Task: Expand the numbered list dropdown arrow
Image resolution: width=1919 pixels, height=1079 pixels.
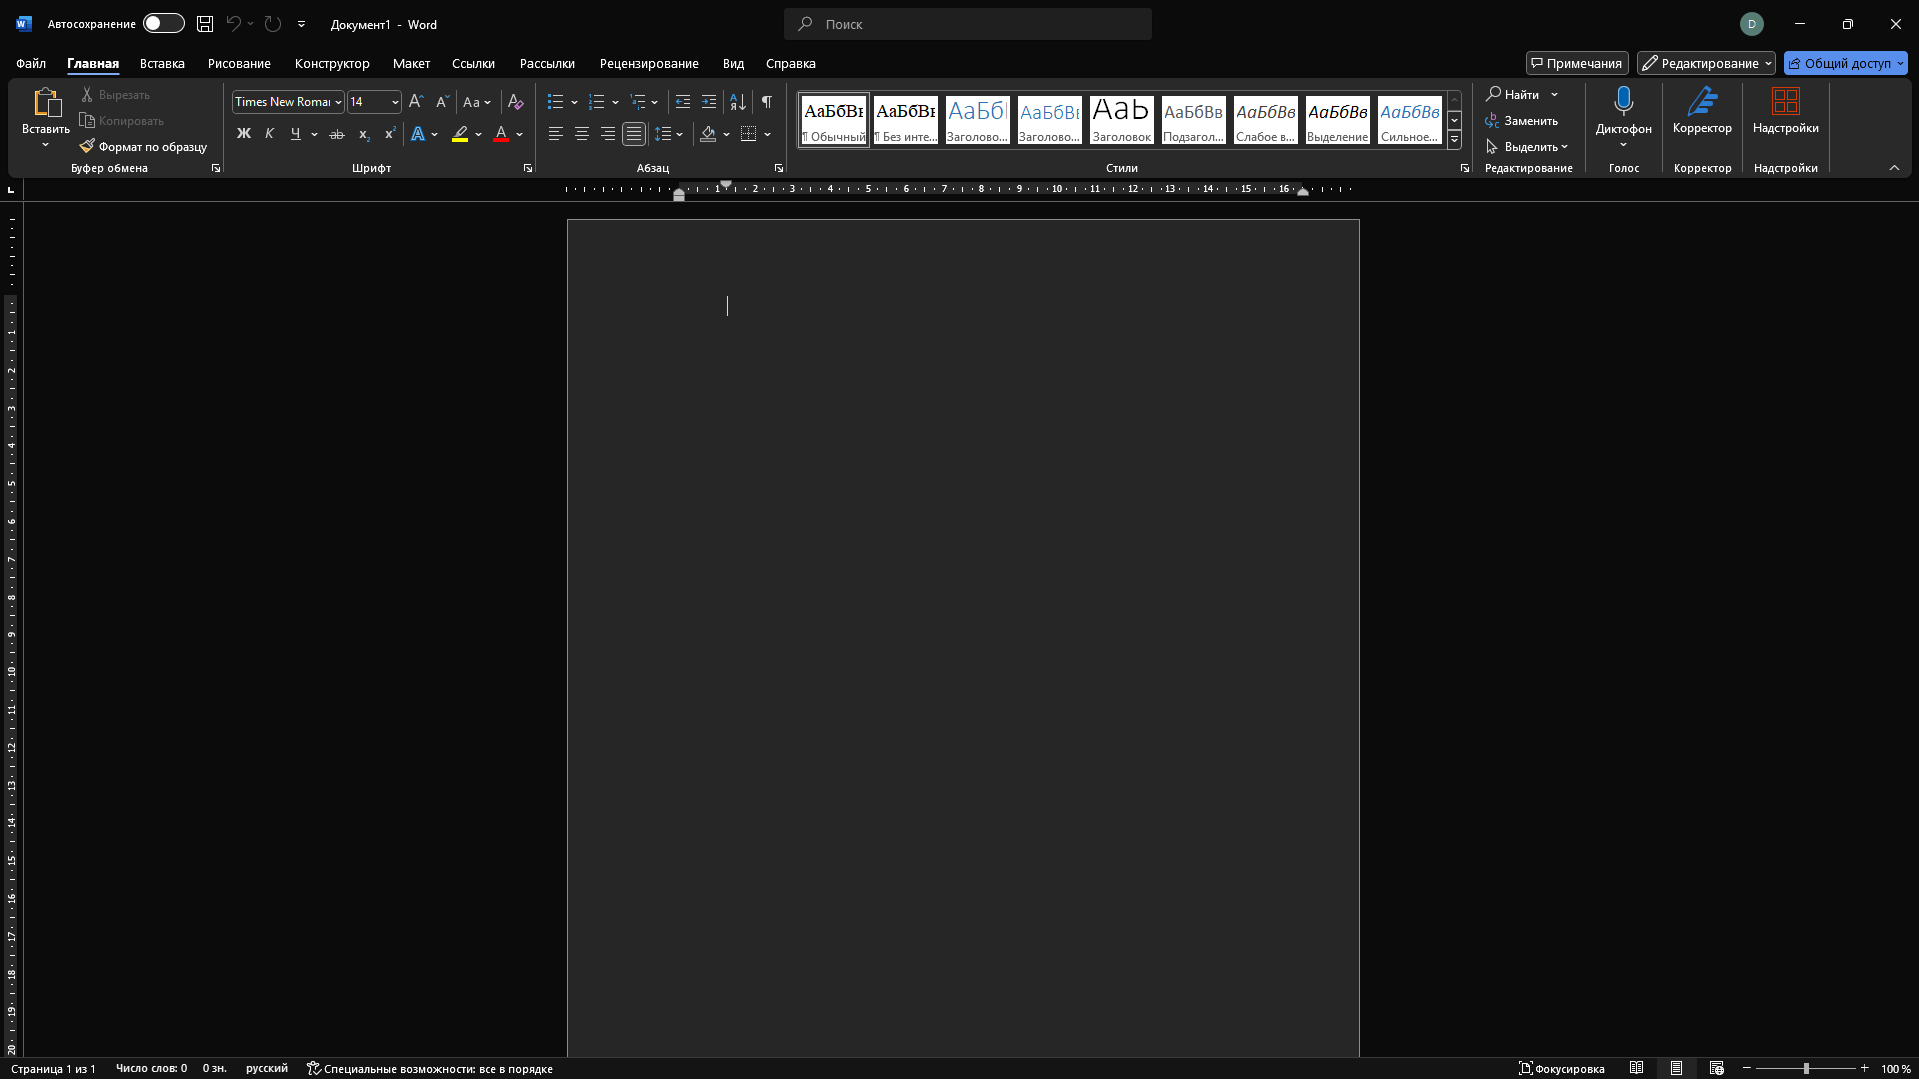Action: pyautogui.click(x=615, y=102)
